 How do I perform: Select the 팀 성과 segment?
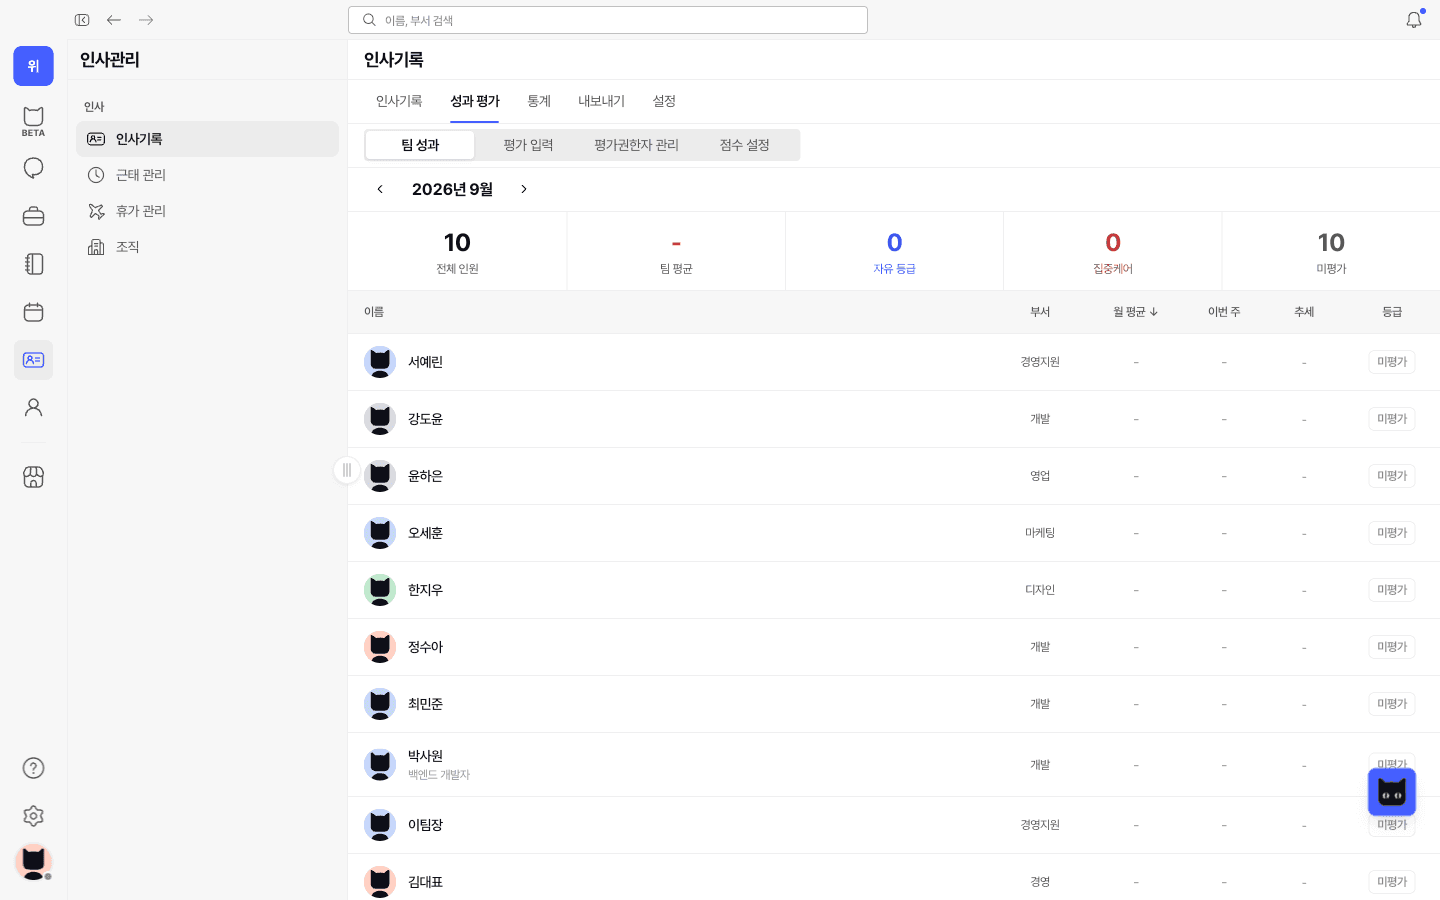(420, 145)
